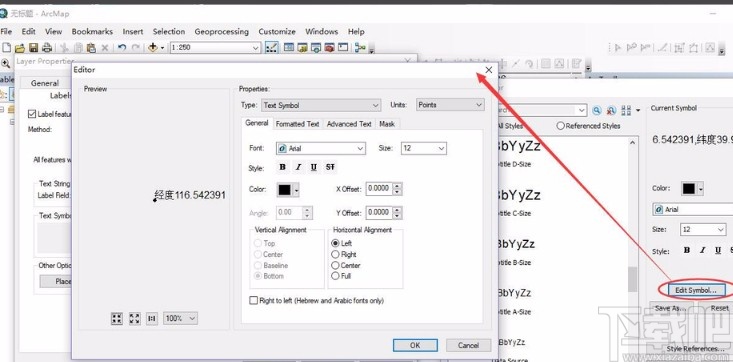Viewport: 733px width, 362px height.
Task: Open the Bookmarks menu
Action: tap(92, 31)
